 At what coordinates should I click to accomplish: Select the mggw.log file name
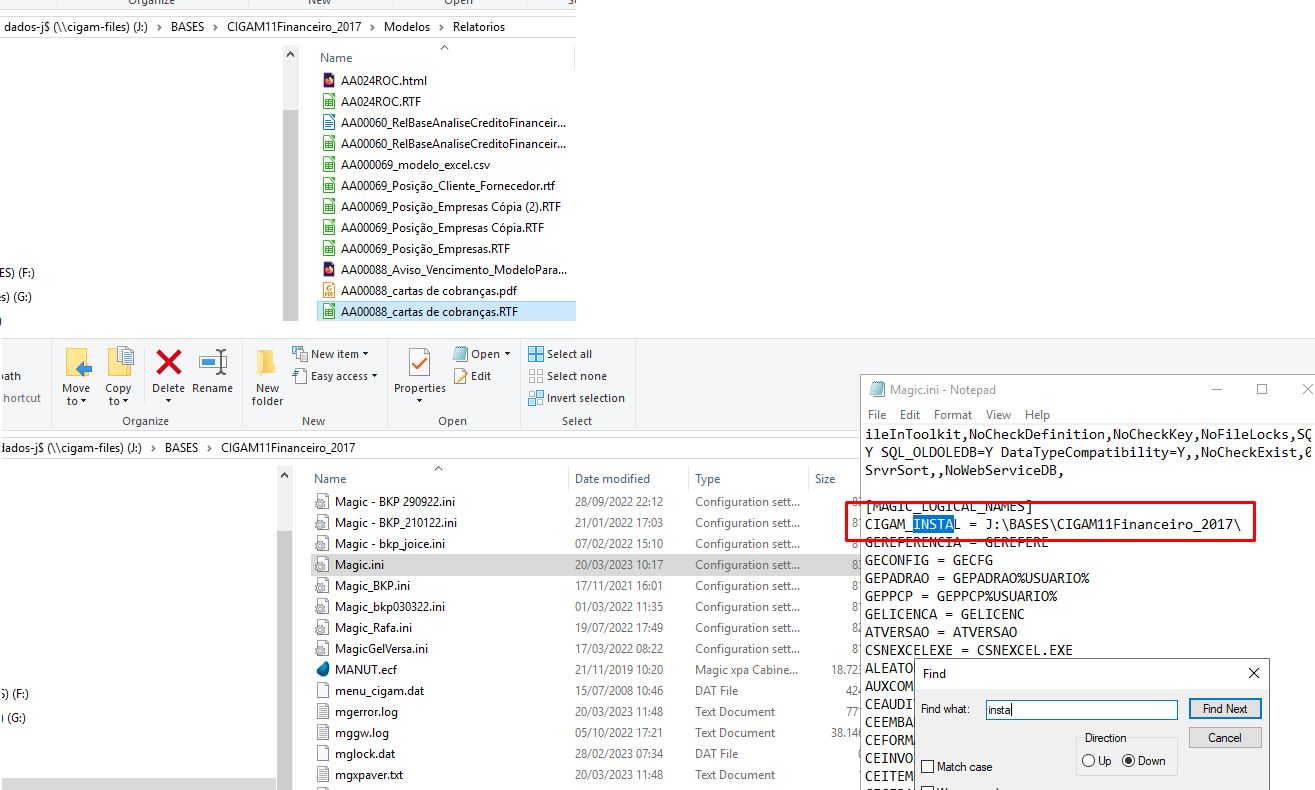pyautogui.click(x=362, y=732)
